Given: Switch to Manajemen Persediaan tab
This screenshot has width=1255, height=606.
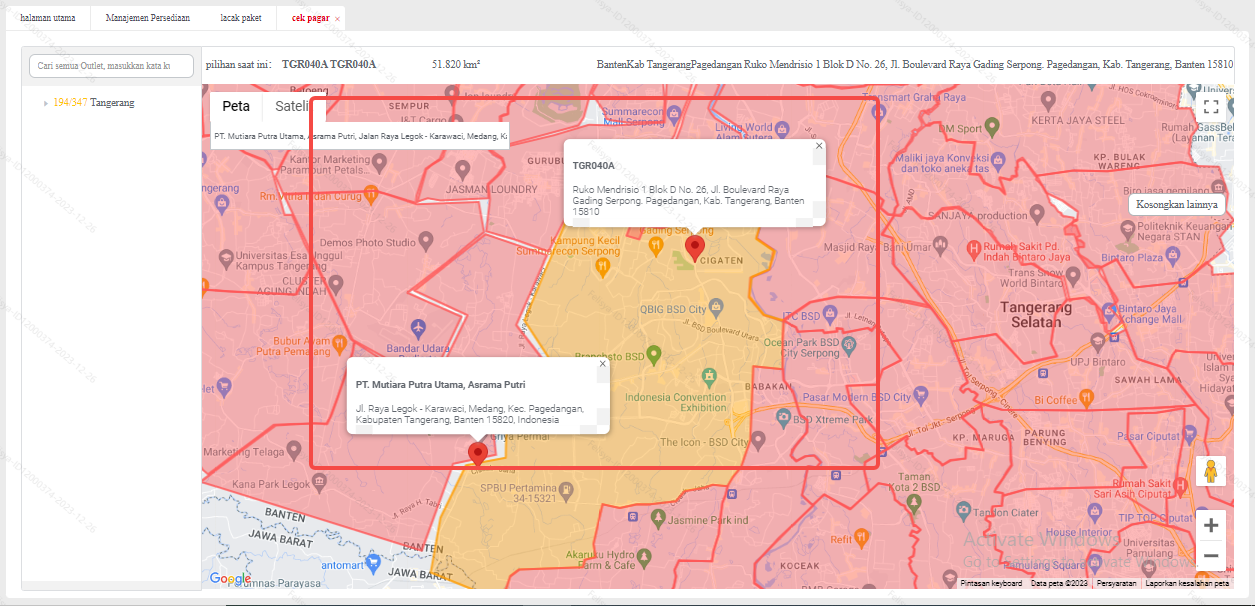Looking at the screenshot, I should click(147, 18).
